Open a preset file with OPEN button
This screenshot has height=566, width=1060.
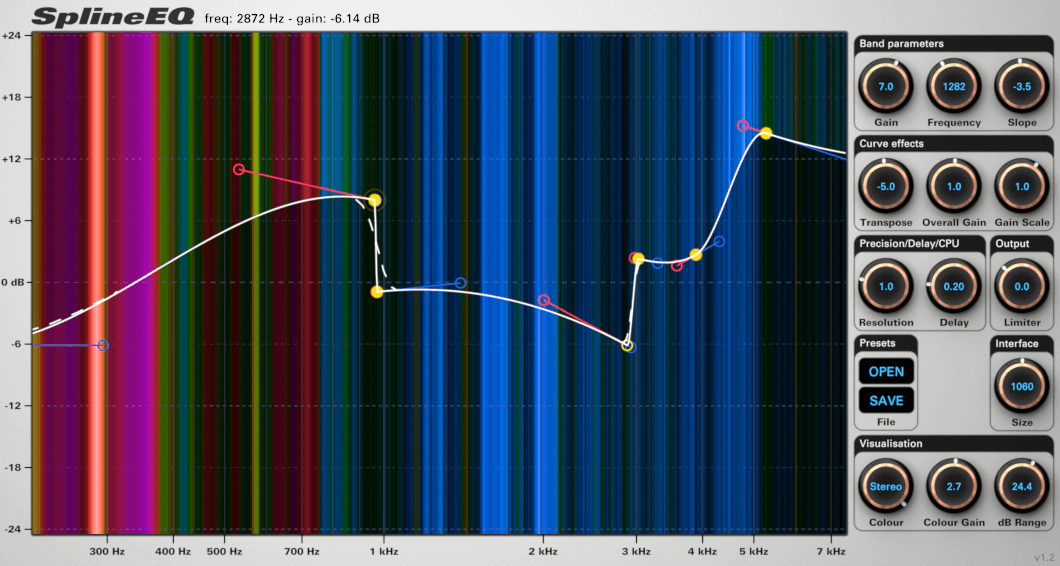pos(885,371)
